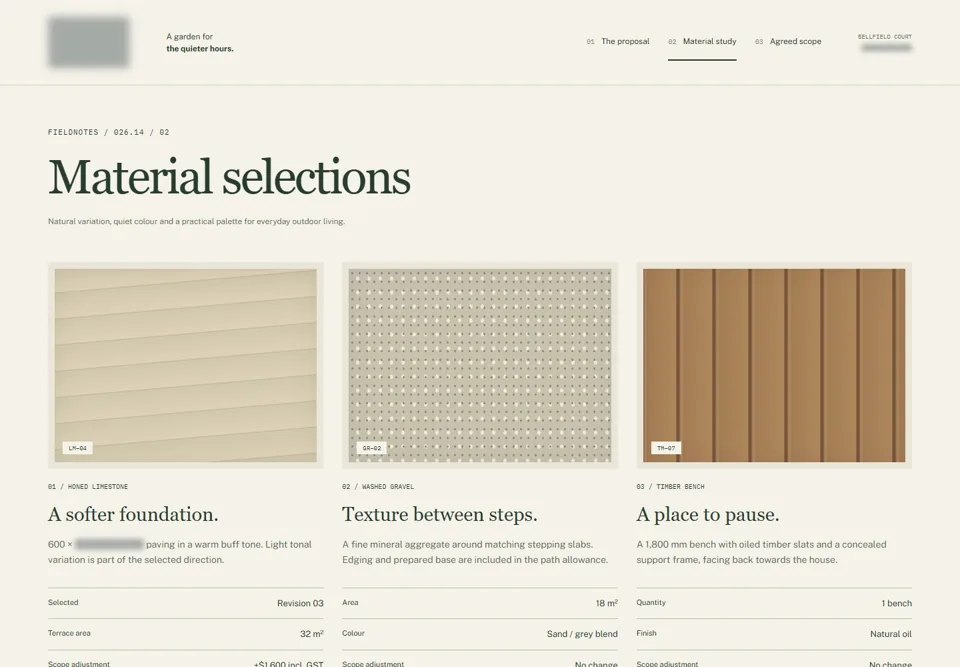Image resolution: width=960 pixels, height=667 pixels.
Task: Click the 'A garden for the quieter hours' tagline
Action: pos(200,42)
